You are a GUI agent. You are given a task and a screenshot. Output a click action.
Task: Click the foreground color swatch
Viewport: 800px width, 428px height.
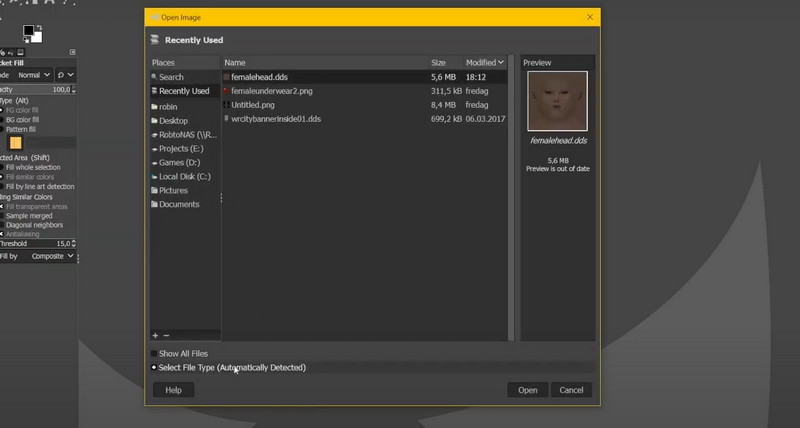28,30
